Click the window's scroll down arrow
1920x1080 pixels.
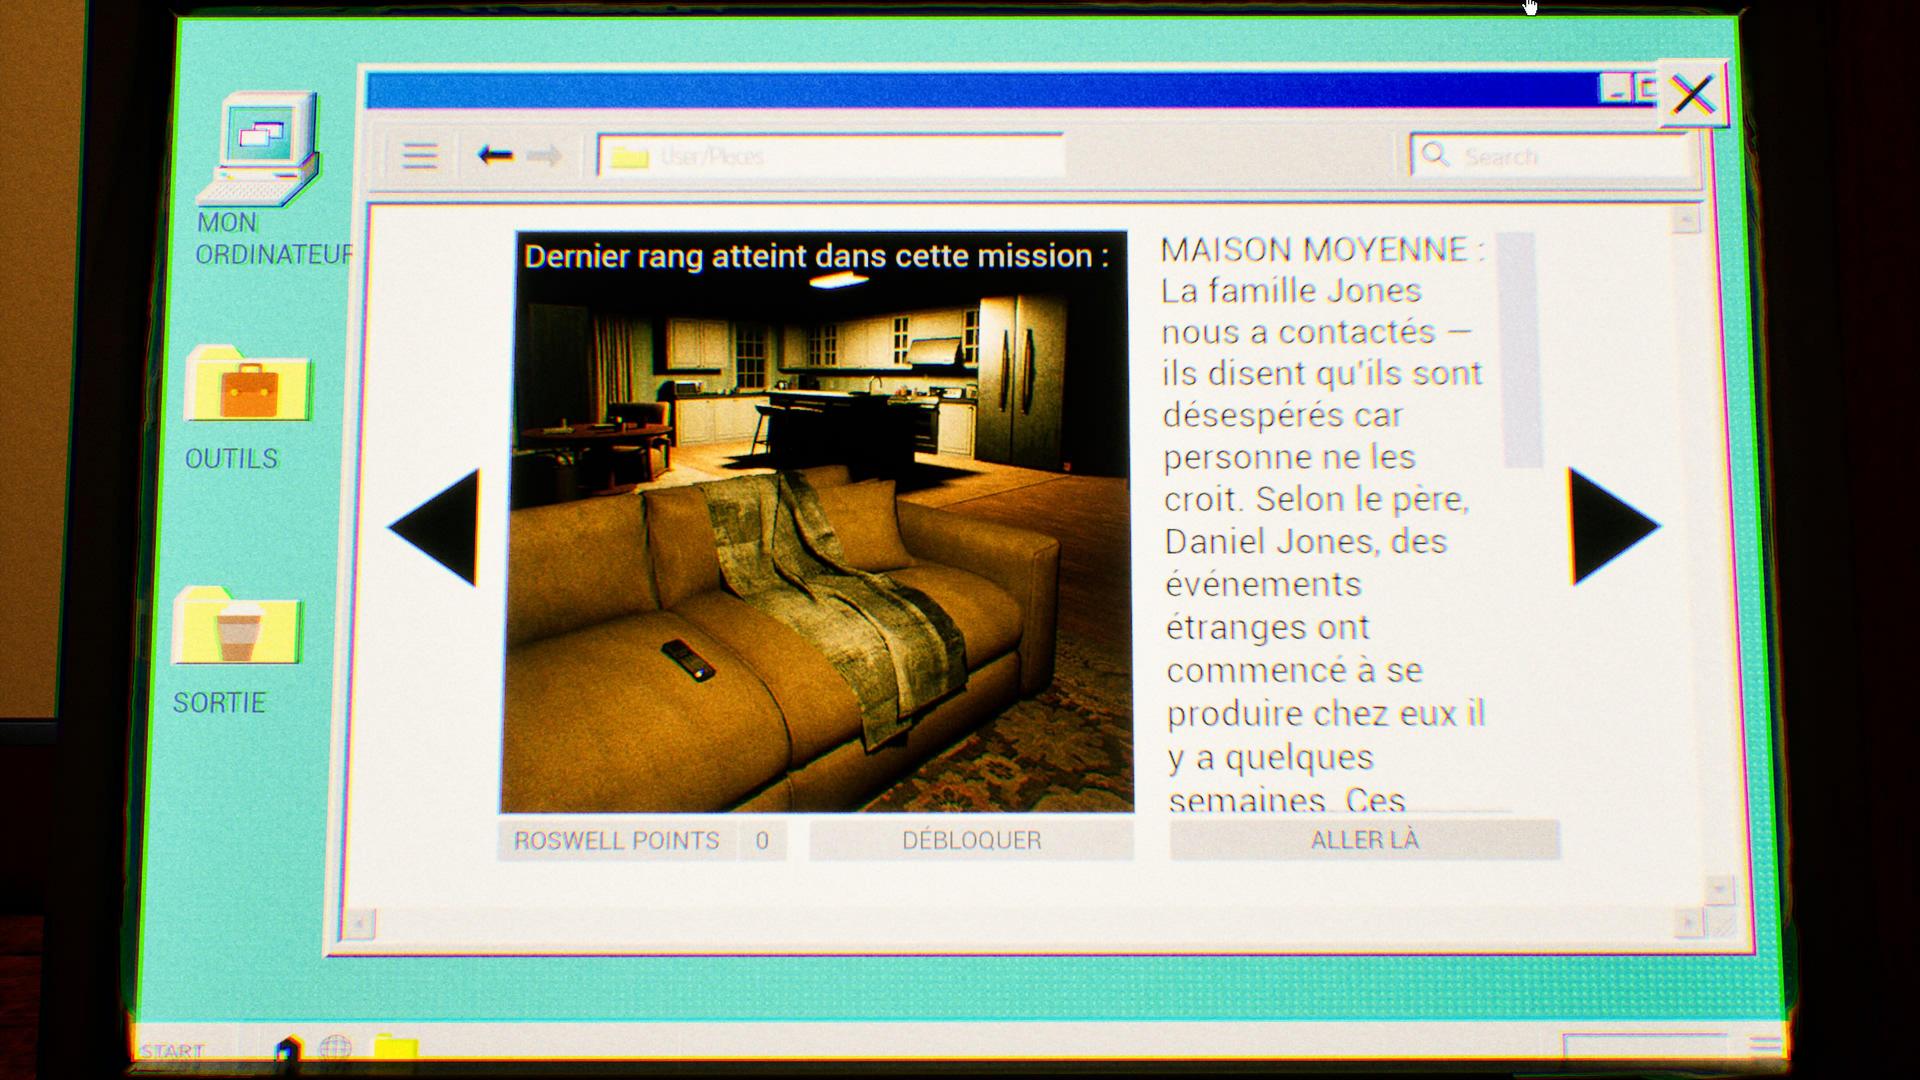click(x=1719, y=888)
